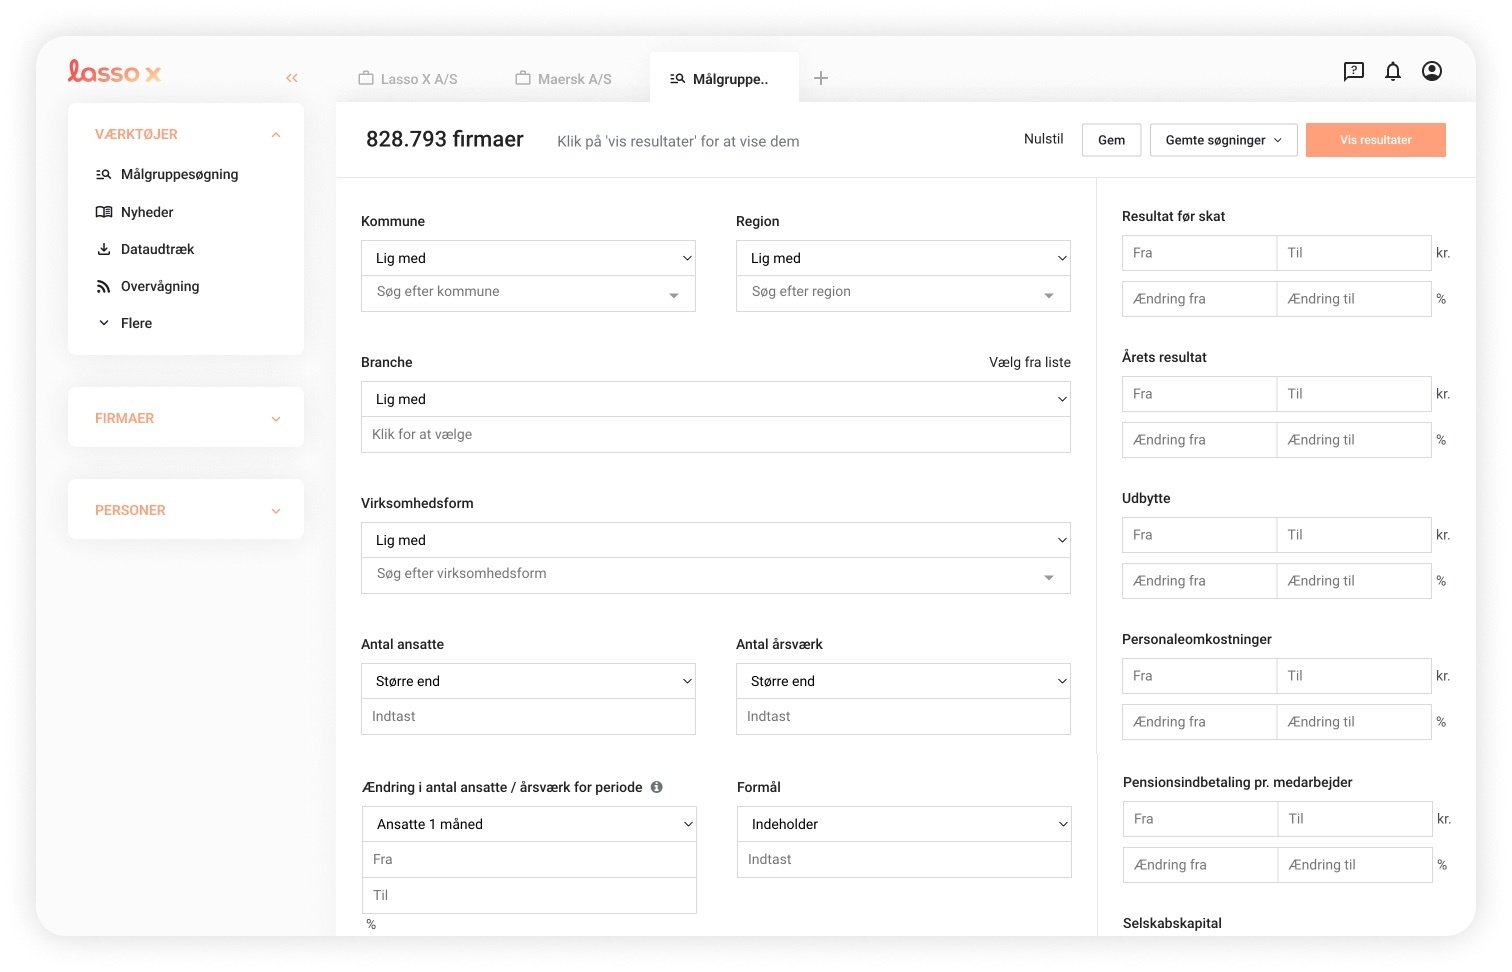
Task: Click Udbytte Ændring fra field
Action: click(1199, 581)
